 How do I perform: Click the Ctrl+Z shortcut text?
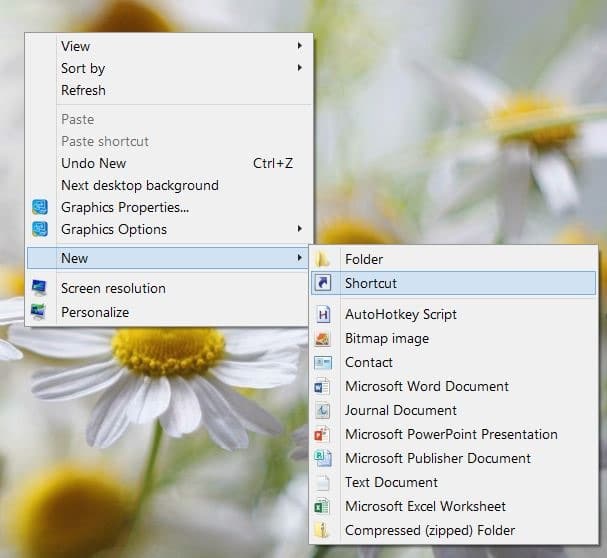pyautogui.click(x=273, y=163)
